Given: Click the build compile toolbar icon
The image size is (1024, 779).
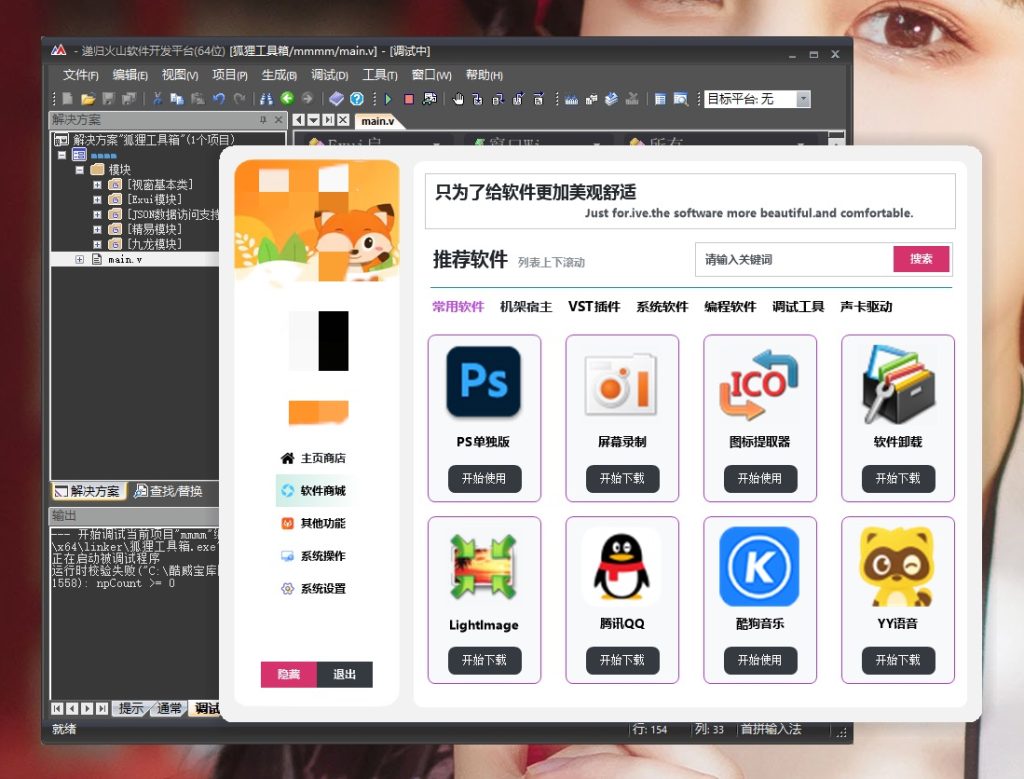Looking at the screenshot, I should (x=571, y=99).
